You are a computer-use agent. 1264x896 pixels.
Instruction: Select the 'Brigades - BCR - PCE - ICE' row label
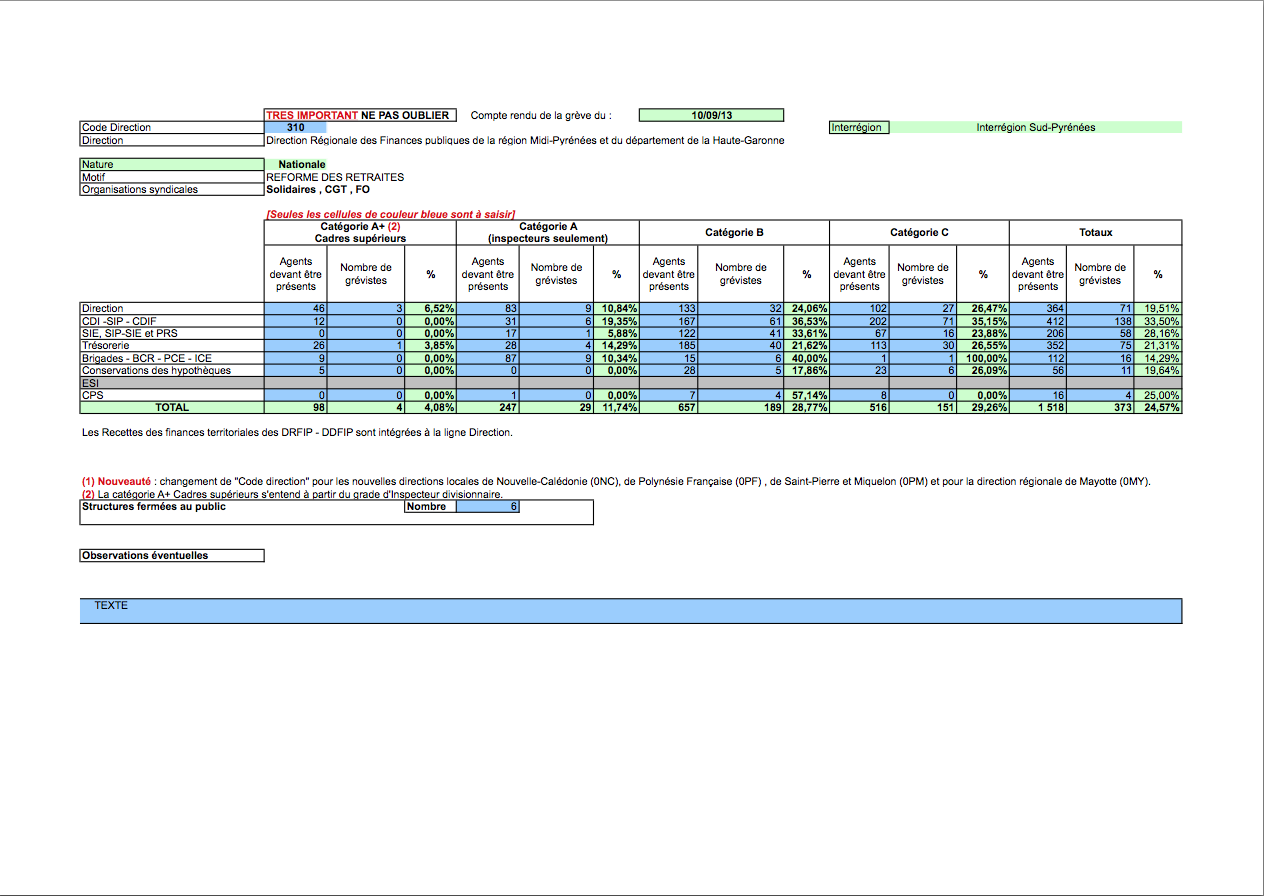[x=172, y=358]
